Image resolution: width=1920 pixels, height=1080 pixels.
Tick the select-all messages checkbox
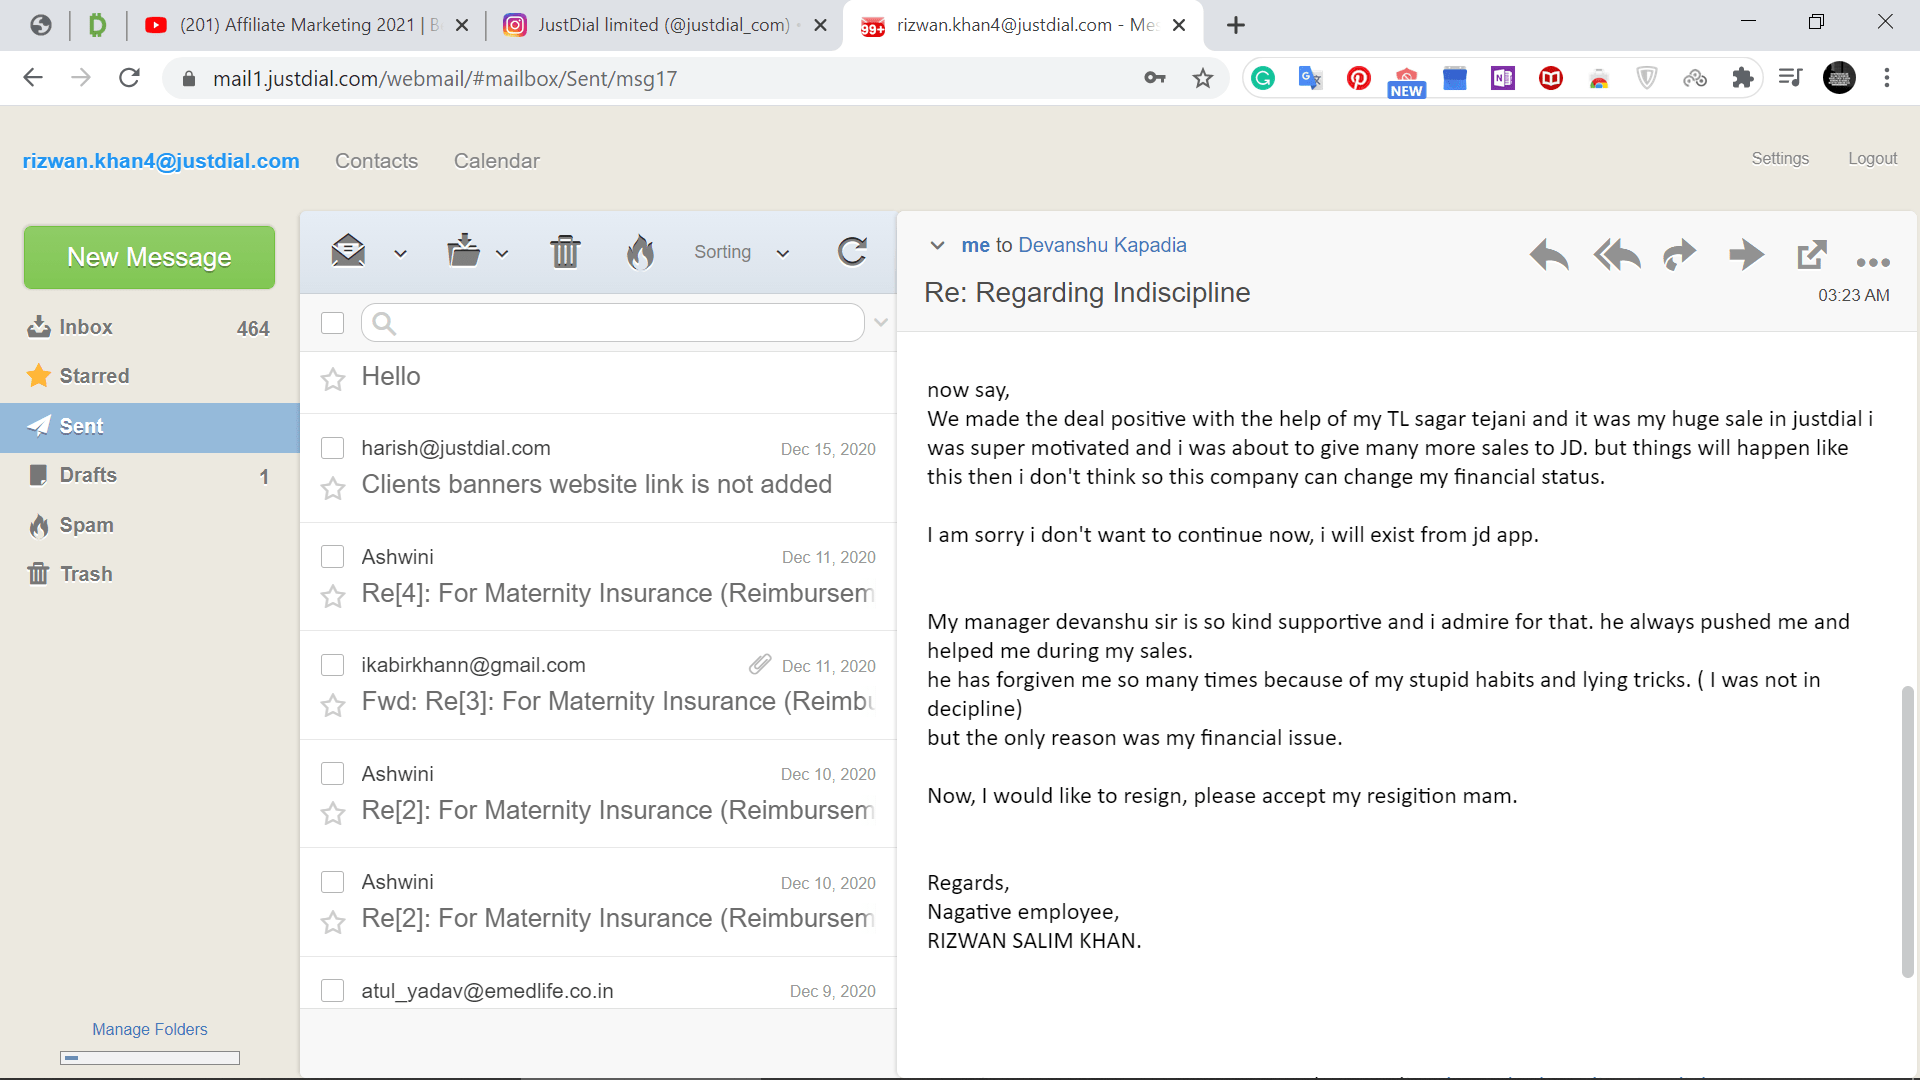(x=333, y=323)
